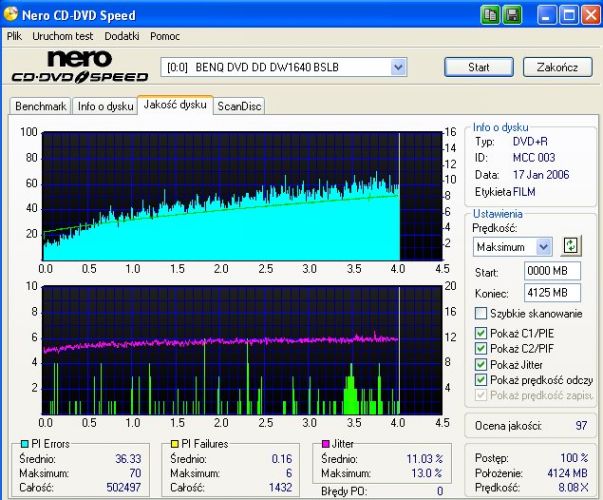
Task: Click the Nero disc icon in title bar
Action: coord(10,14)
